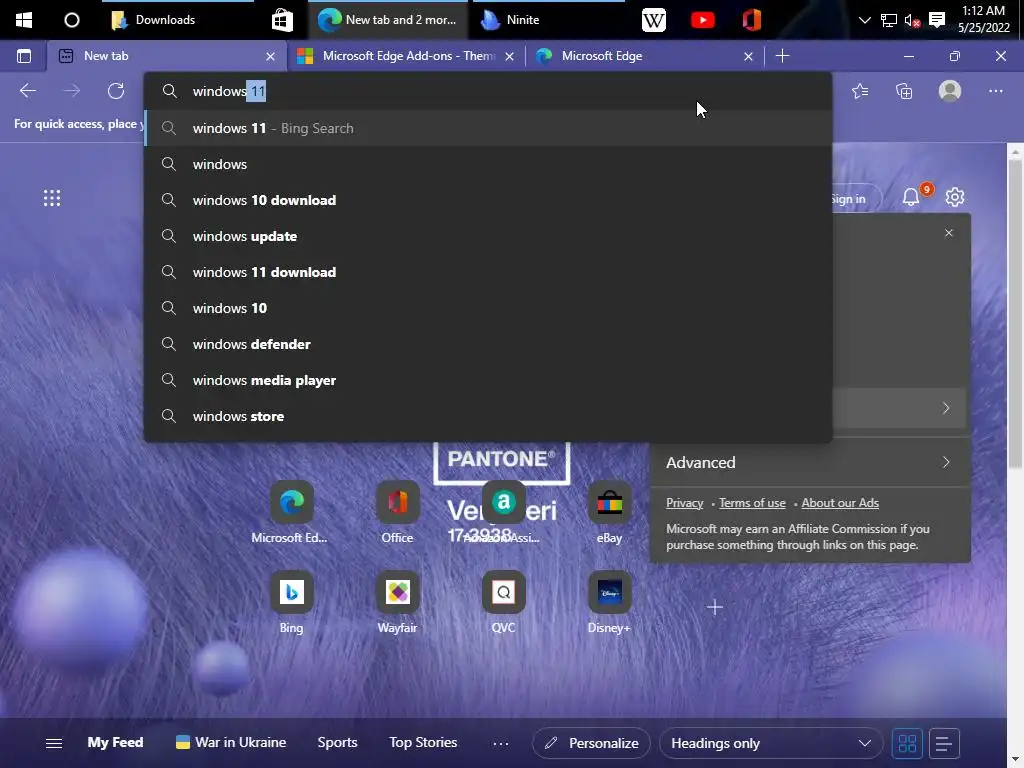This screenshot has width=1024, height=768.
Task: Open the notifications bell
Action: click(x=911, y=197)
